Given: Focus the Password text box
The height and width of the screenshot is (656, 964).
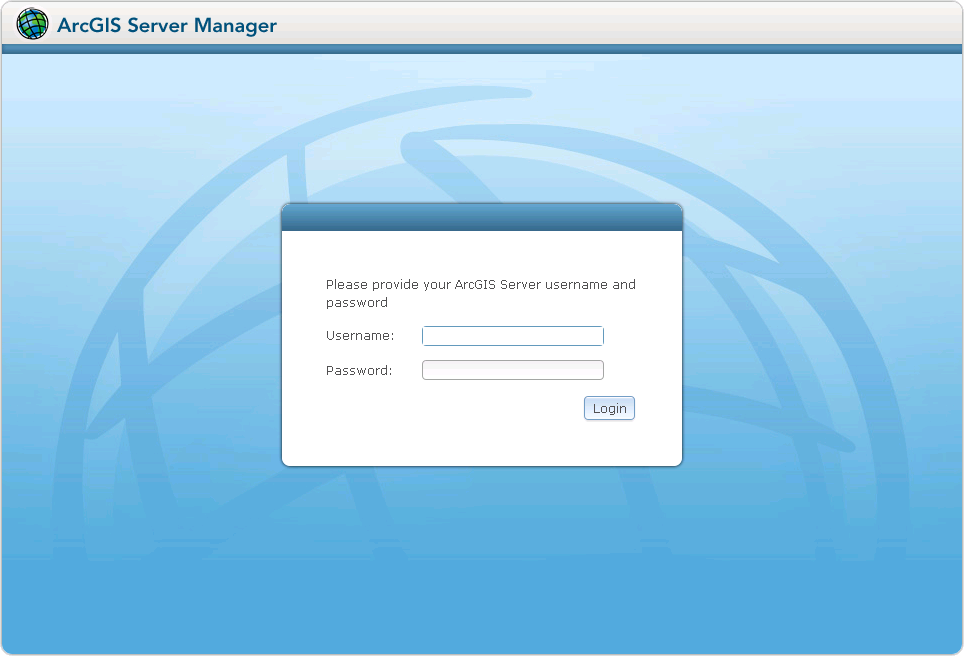Looking at the screenshot, I should click(512, 369).
